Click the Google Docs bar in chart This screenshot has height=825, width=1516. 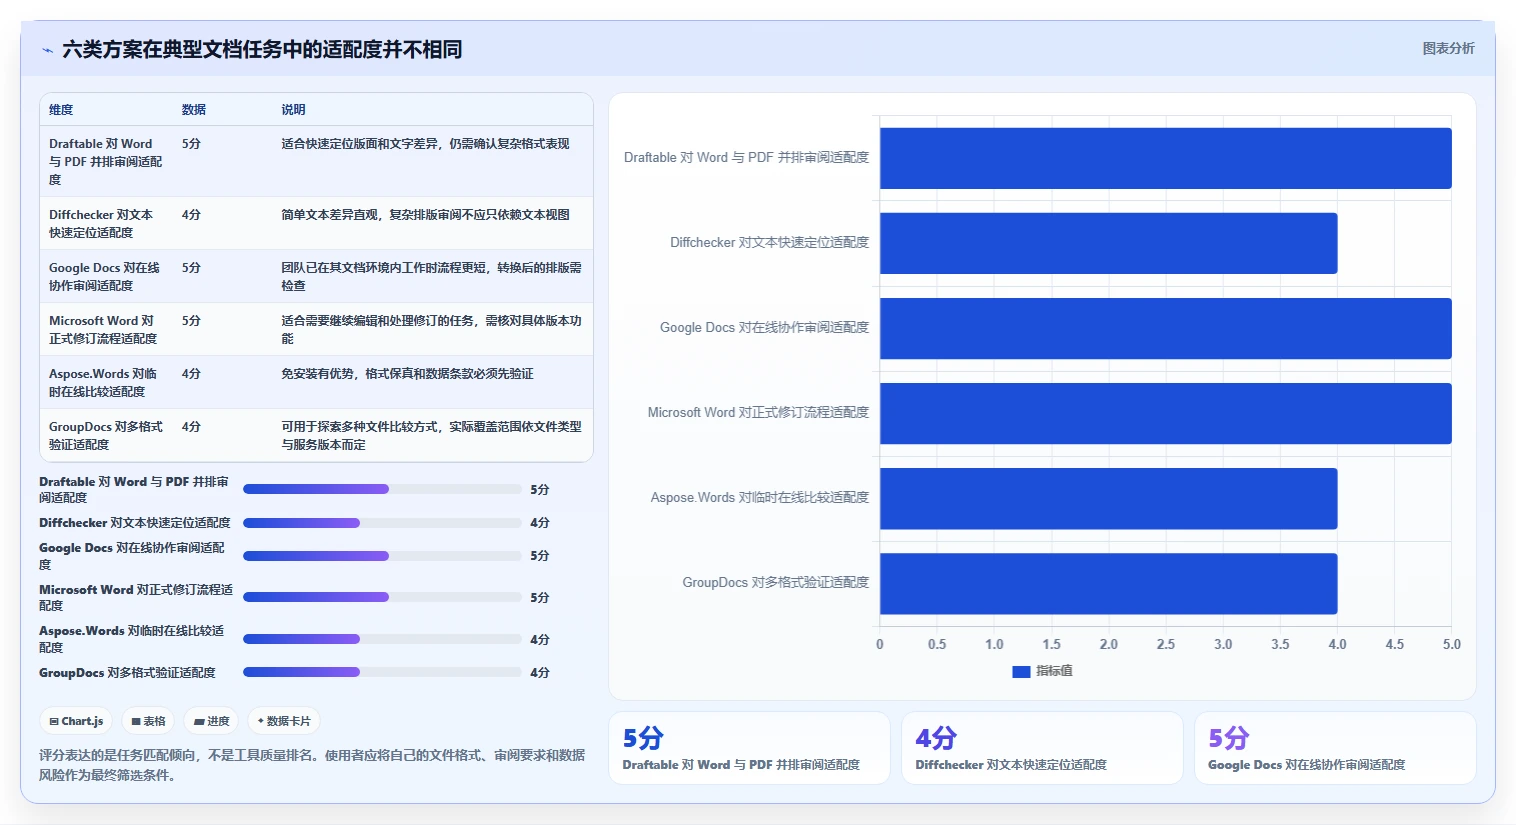(x=1165, y=328)
